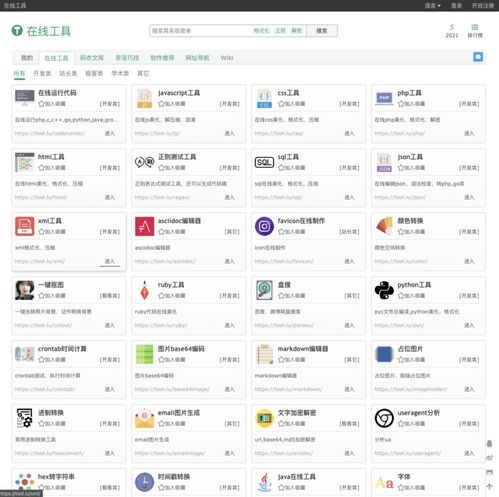Click the 正则 quick search tag
The height and width of the screenshot is (497, 499).
(280, 31)
